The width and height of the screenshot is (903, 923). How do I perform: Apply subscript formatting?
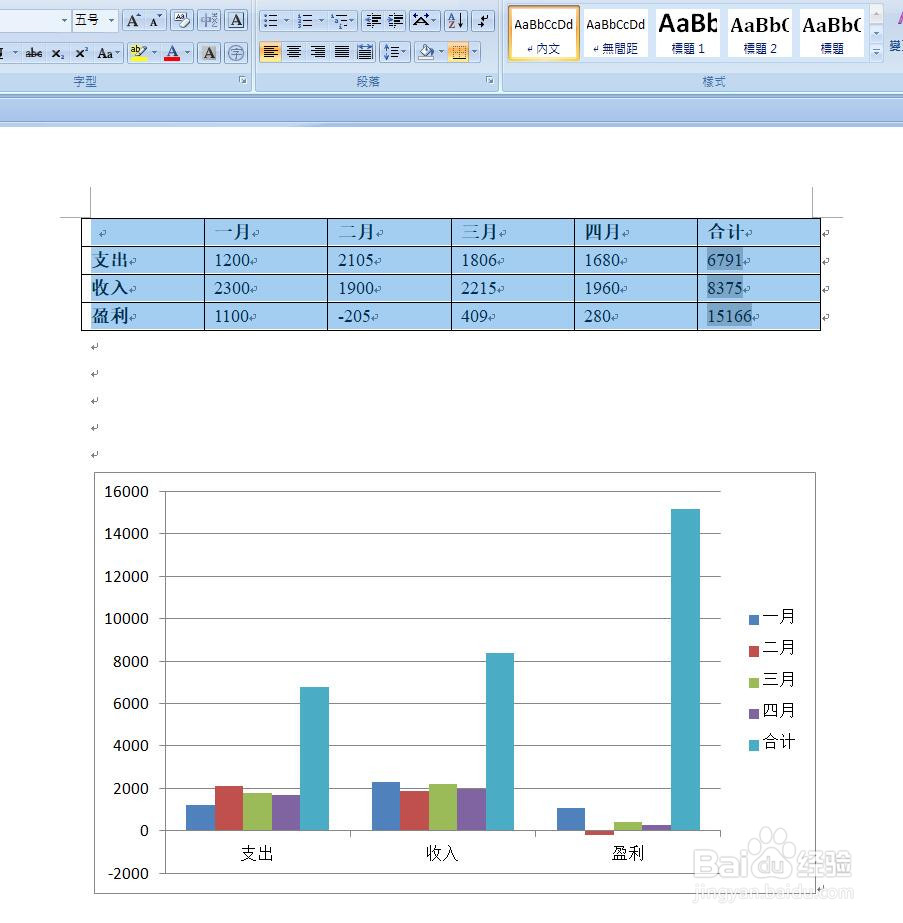[x=58, y=54]
